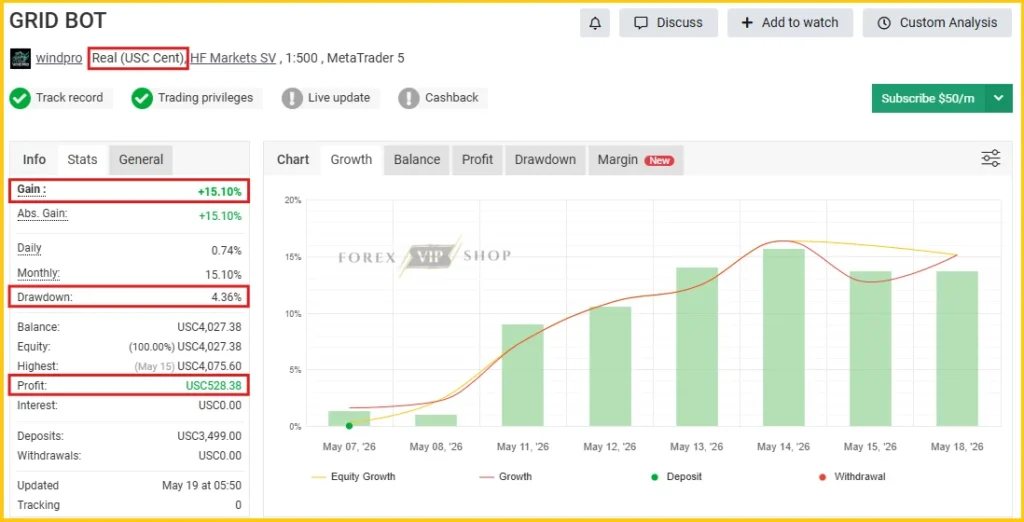Open Custom Analysis
This screenshot has height=522, width=1024.
coord(938,23)
